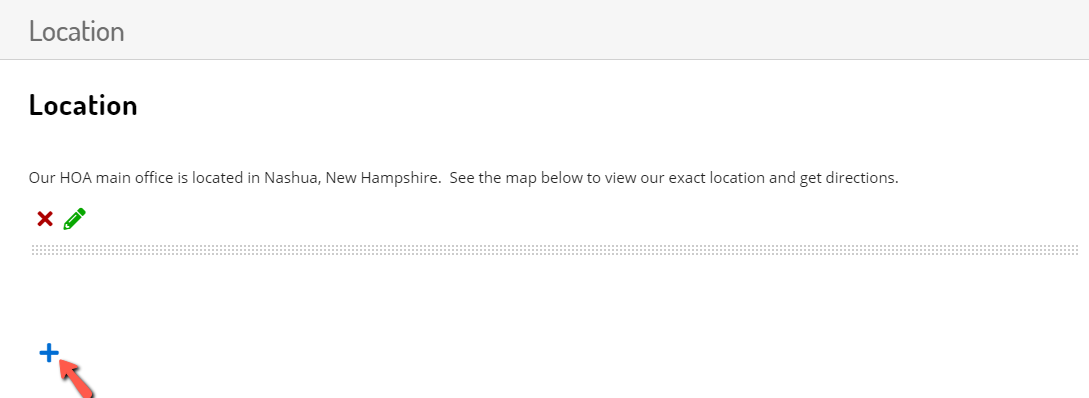
Task: Click the phrase get directions in paragraph
Action: [x=848, y=178]
